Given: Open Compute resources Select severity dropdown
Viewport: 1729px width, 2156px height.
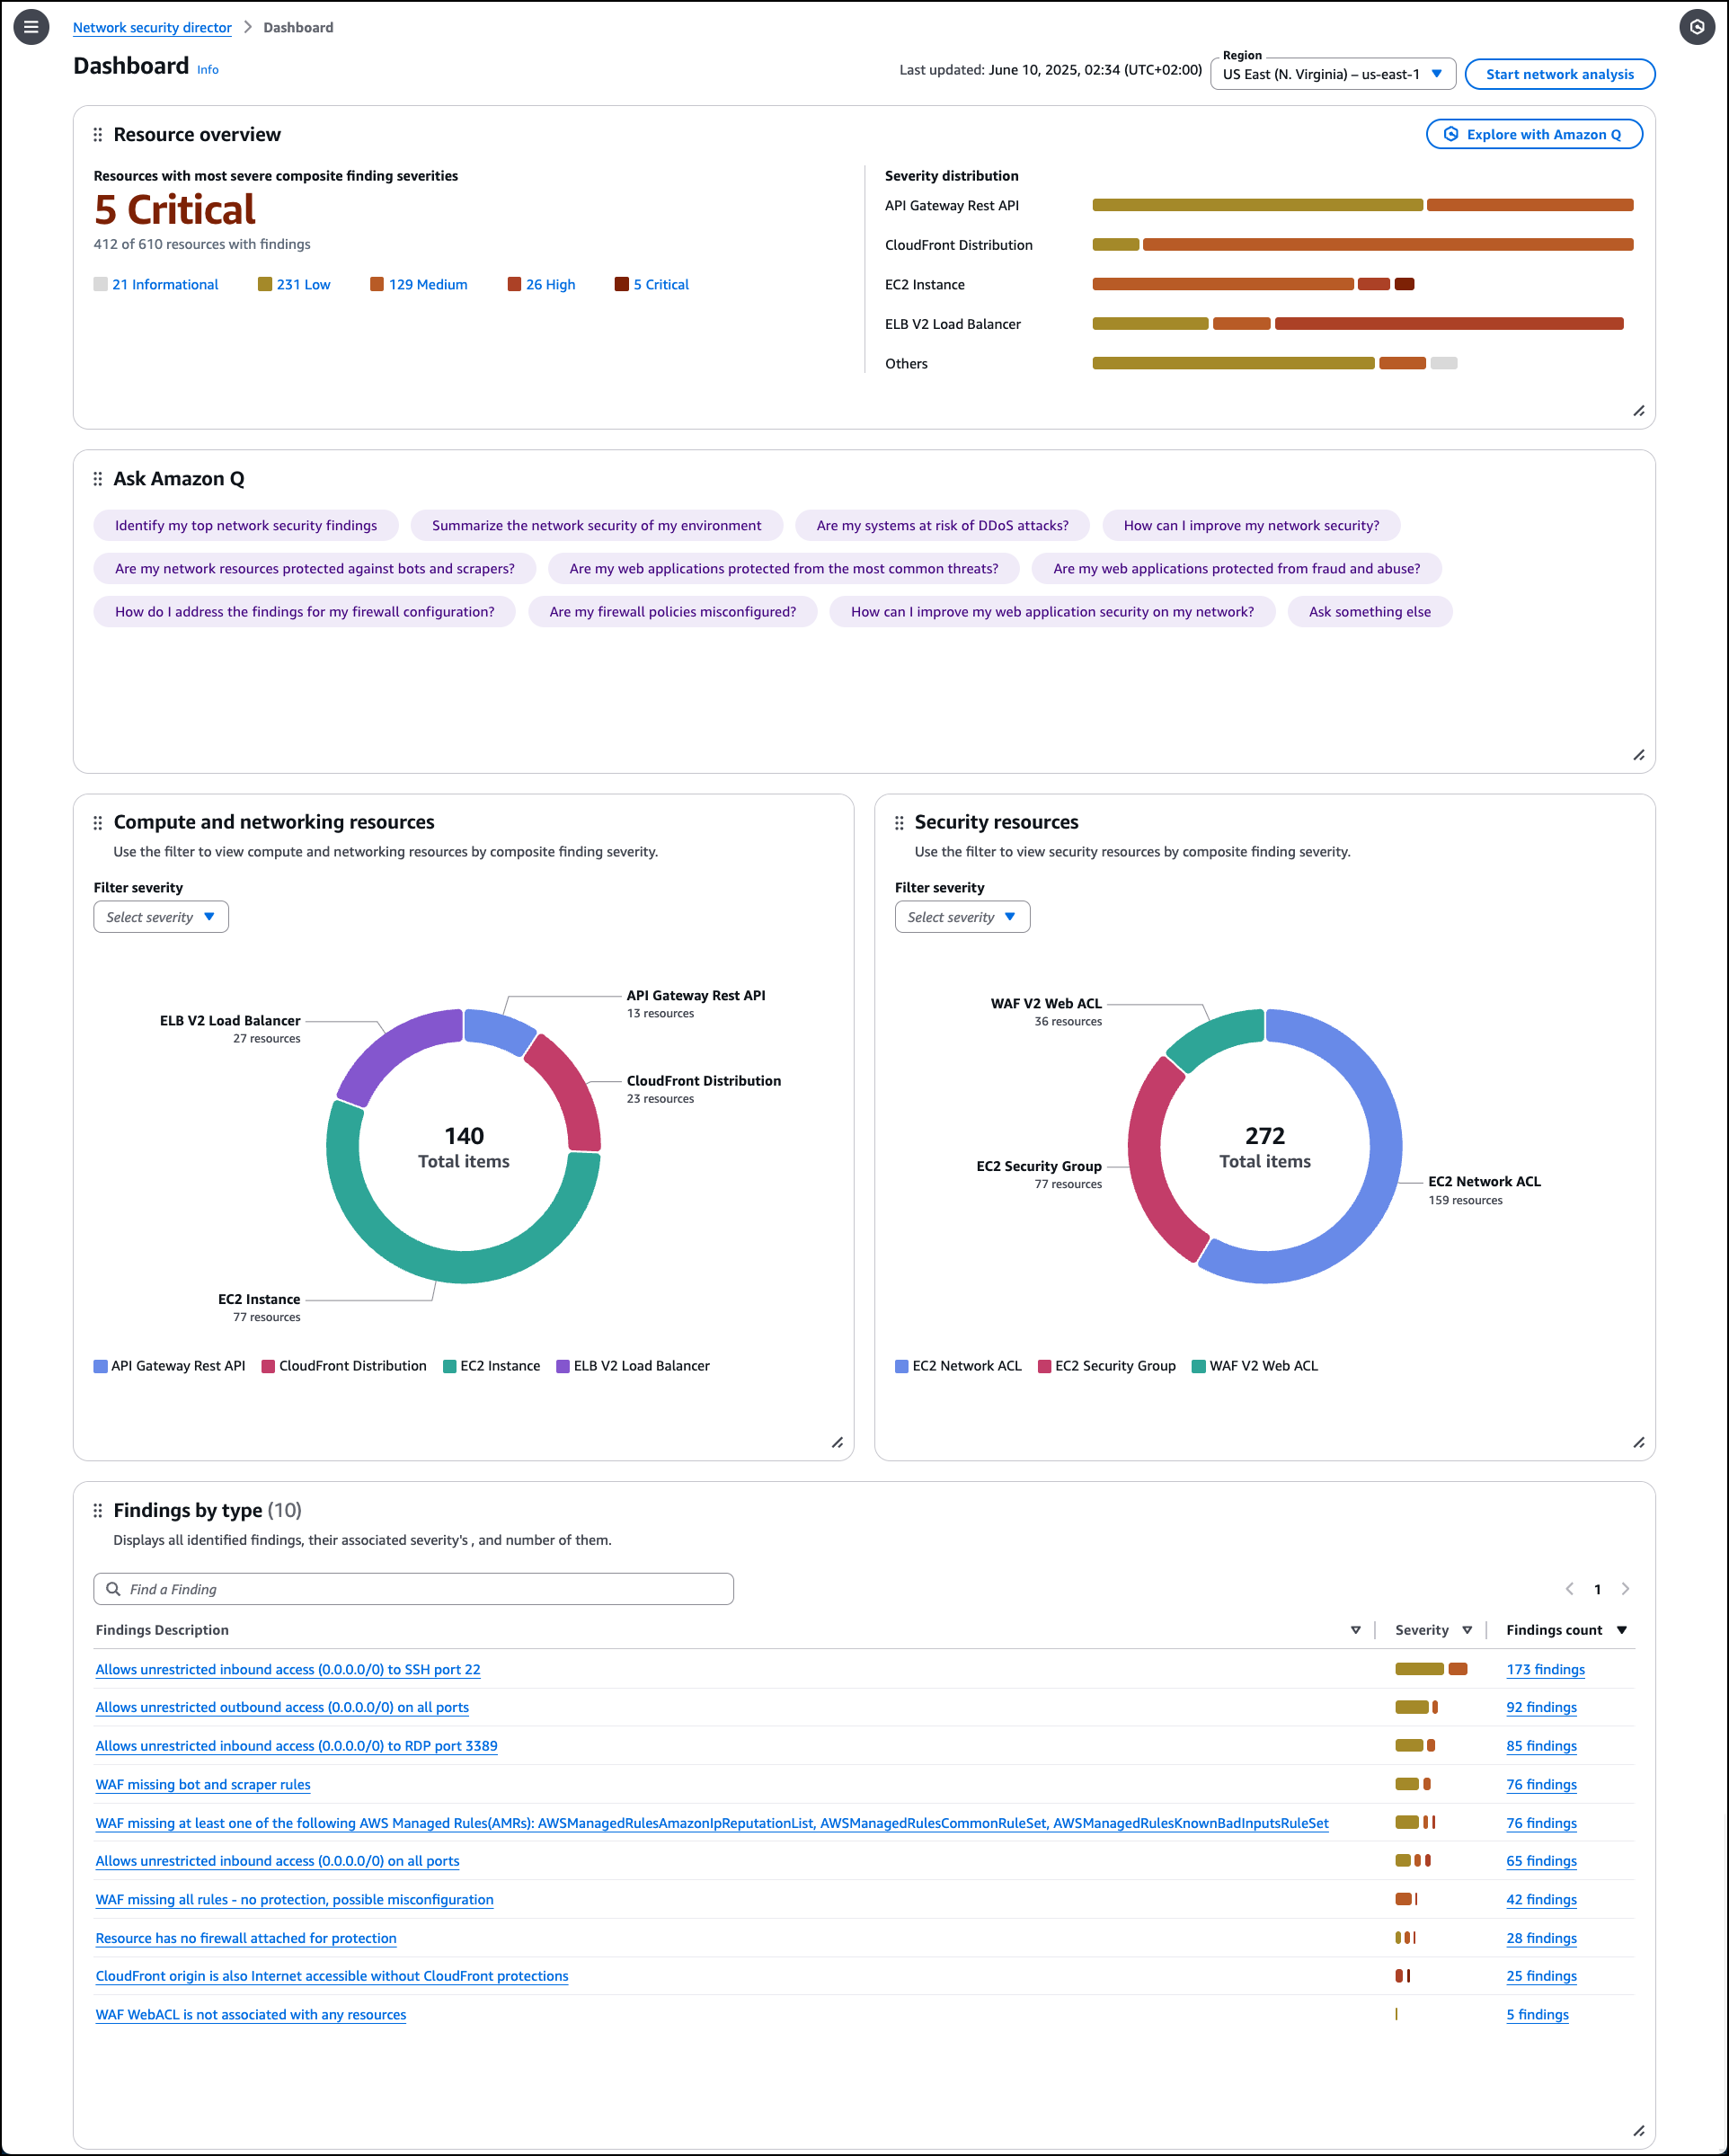Looking at the screenshot, I should 161,917.
